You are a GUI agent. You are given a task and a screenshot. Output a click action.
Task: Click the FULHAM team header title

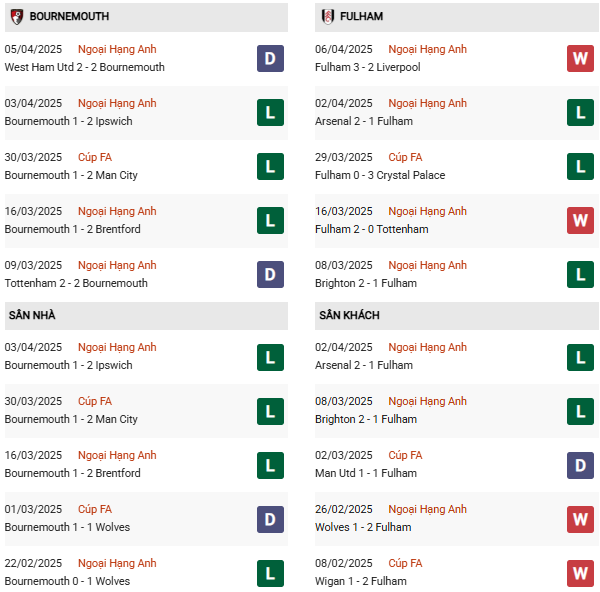[x=360, y=17]
